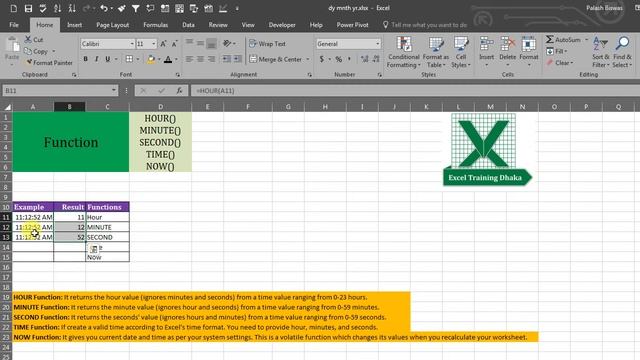
Task: Switch to the Data tab
Action: pos(188,25)
